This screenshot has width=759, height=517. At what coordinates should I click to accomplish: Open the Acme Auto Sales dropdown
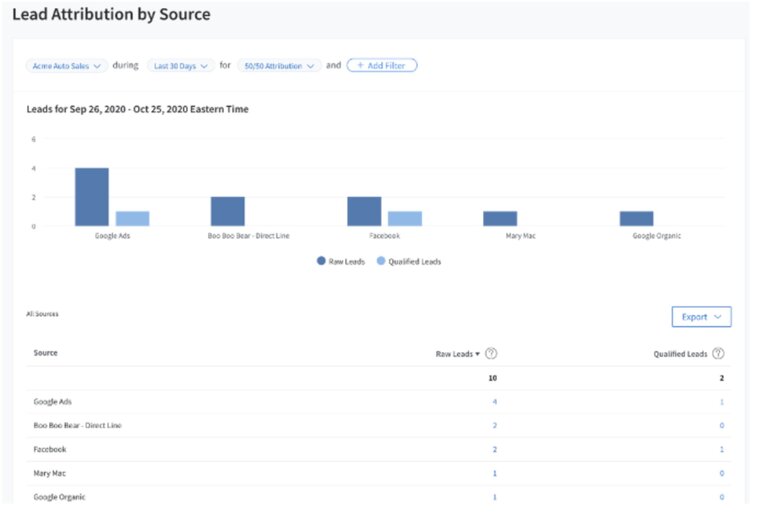(66, 66)
